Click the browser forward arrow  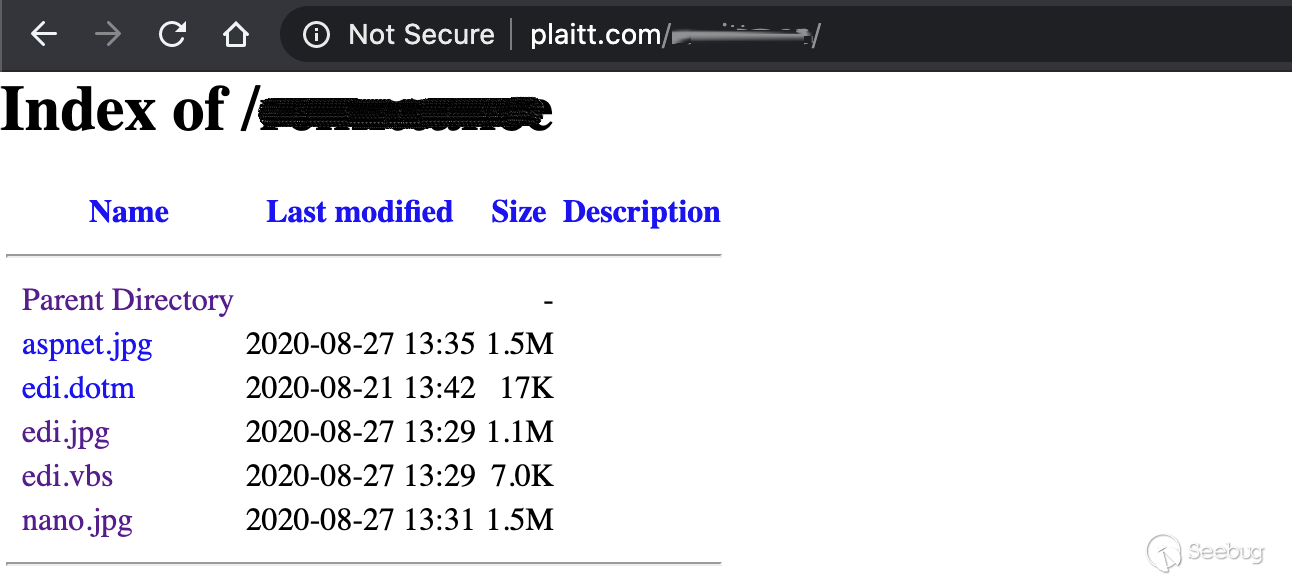(x=108, y=35)
